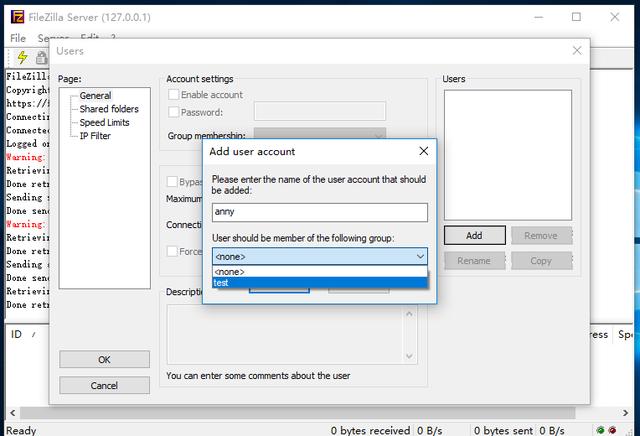640x436 pixels.
Task: Click the Ready status text
Action: (21, 430)
